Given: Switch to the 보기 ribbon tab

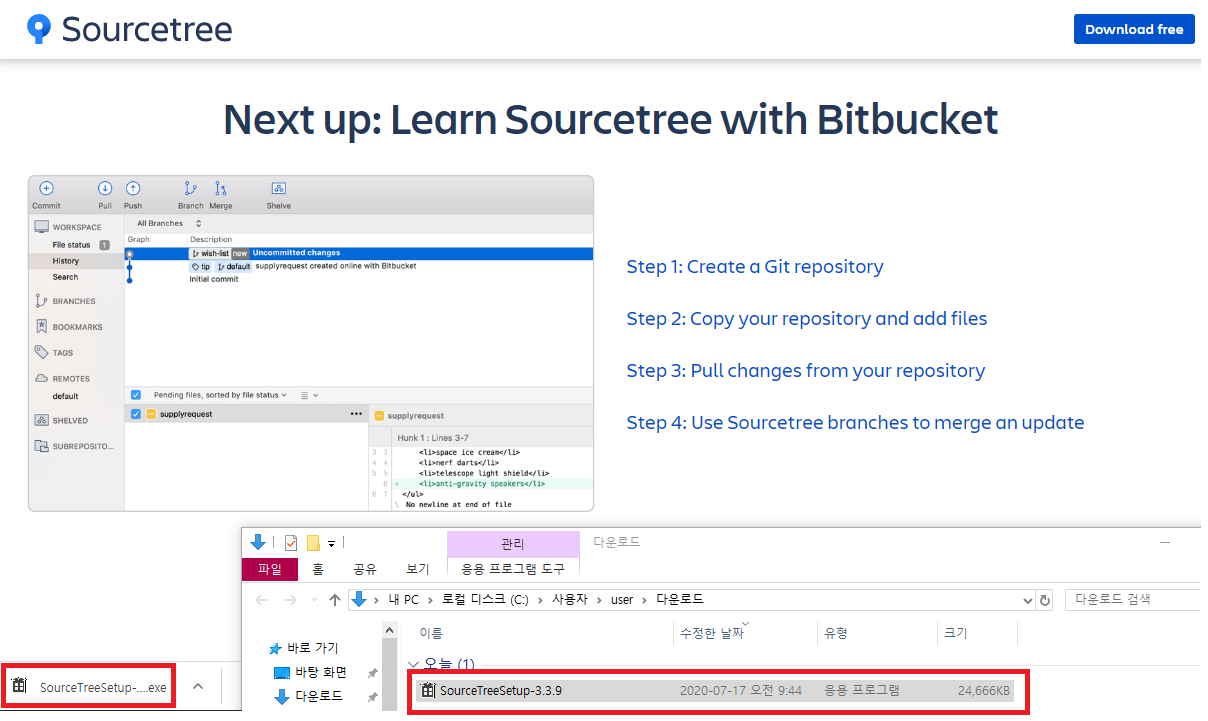Looking at the screenshot, I should coord(418,569).
